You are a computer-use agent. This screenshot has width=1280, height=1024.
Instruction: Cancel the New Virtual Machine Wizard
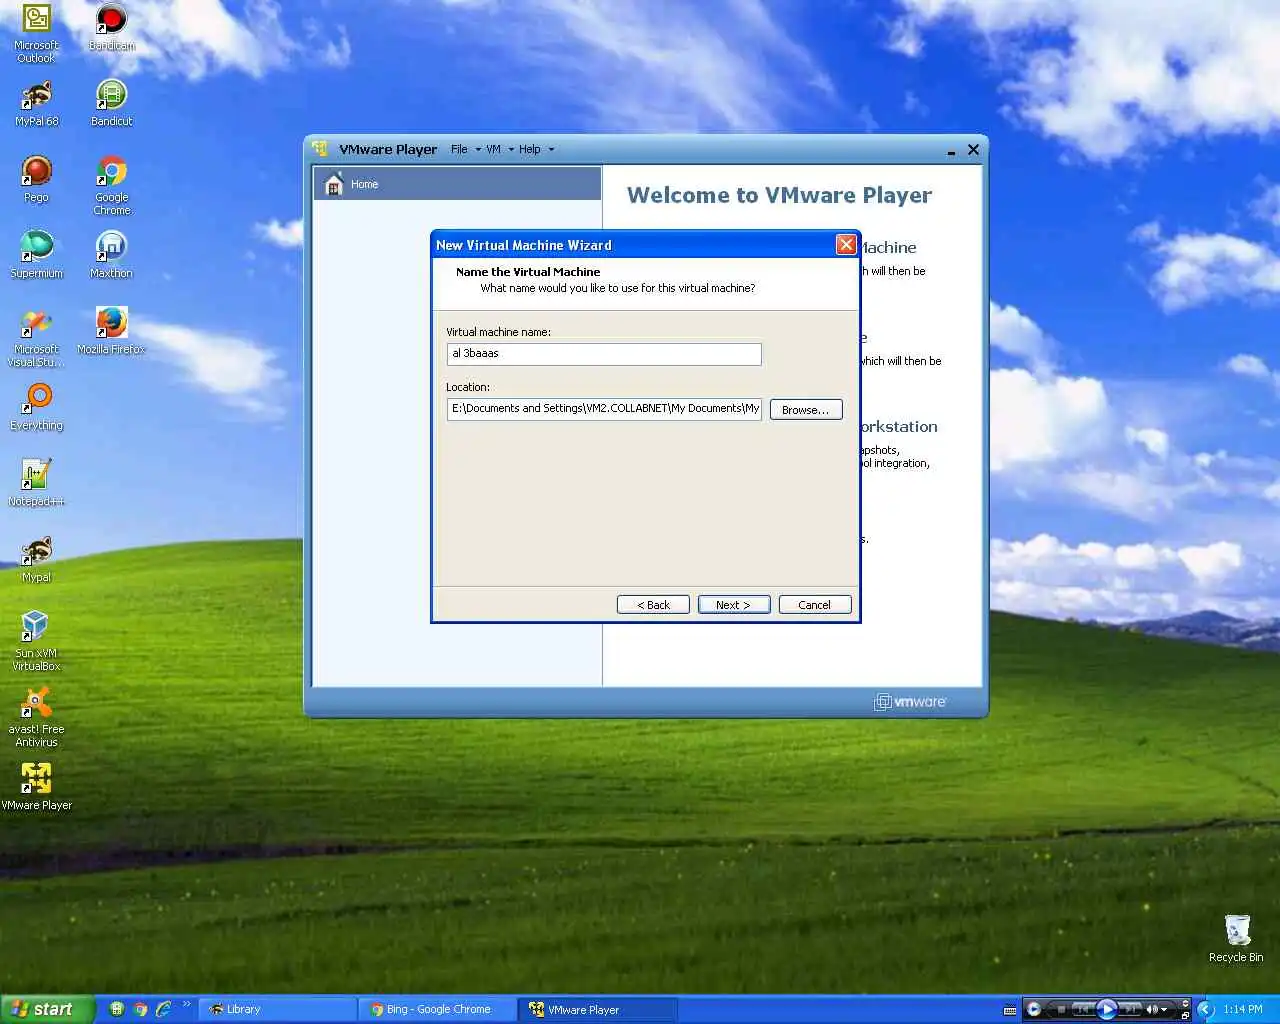815,605
